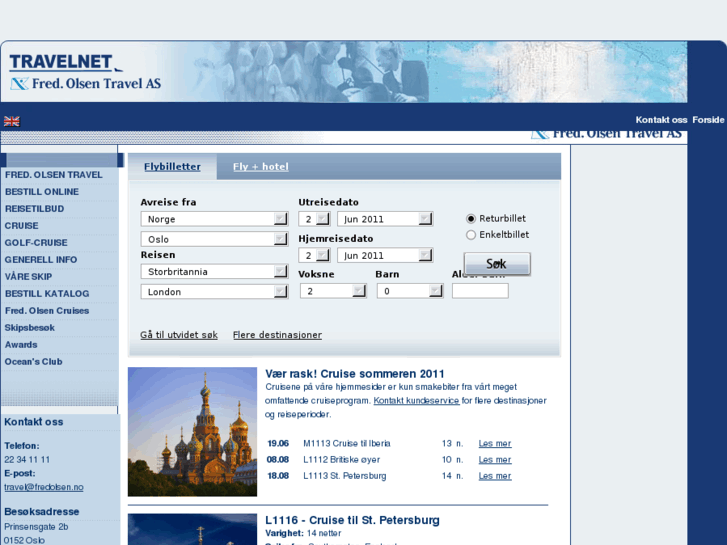Open the Hjemreisedato month dropdown
Image resolution: width=727 pixels, height=545 pixels.
[385, 256]
